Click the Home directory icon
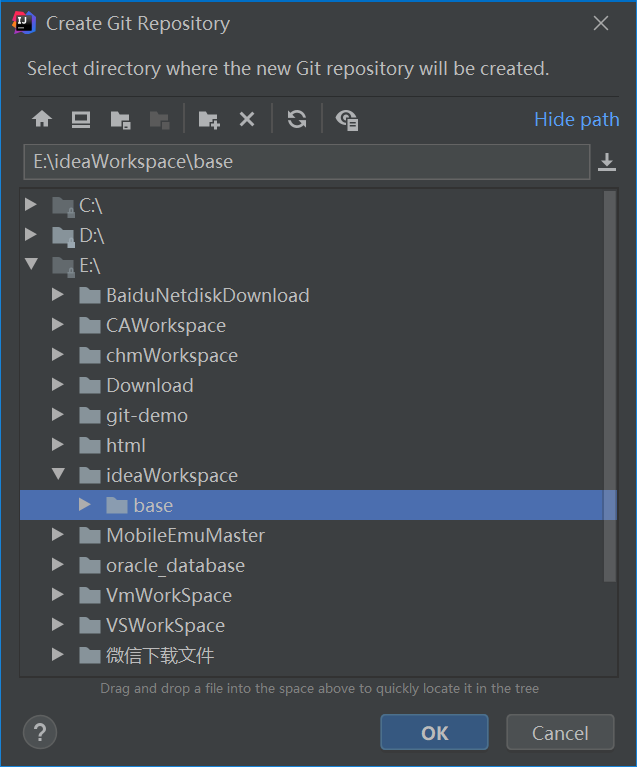This screenshot has width=637, height=767. coord(42,120)
